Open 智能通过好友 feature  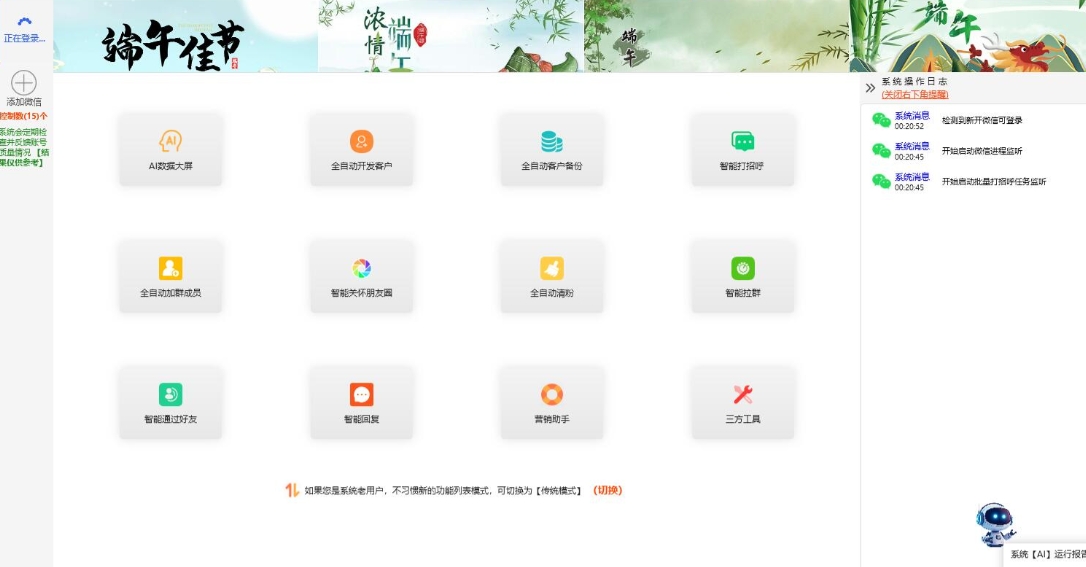(x=170, y=402)
